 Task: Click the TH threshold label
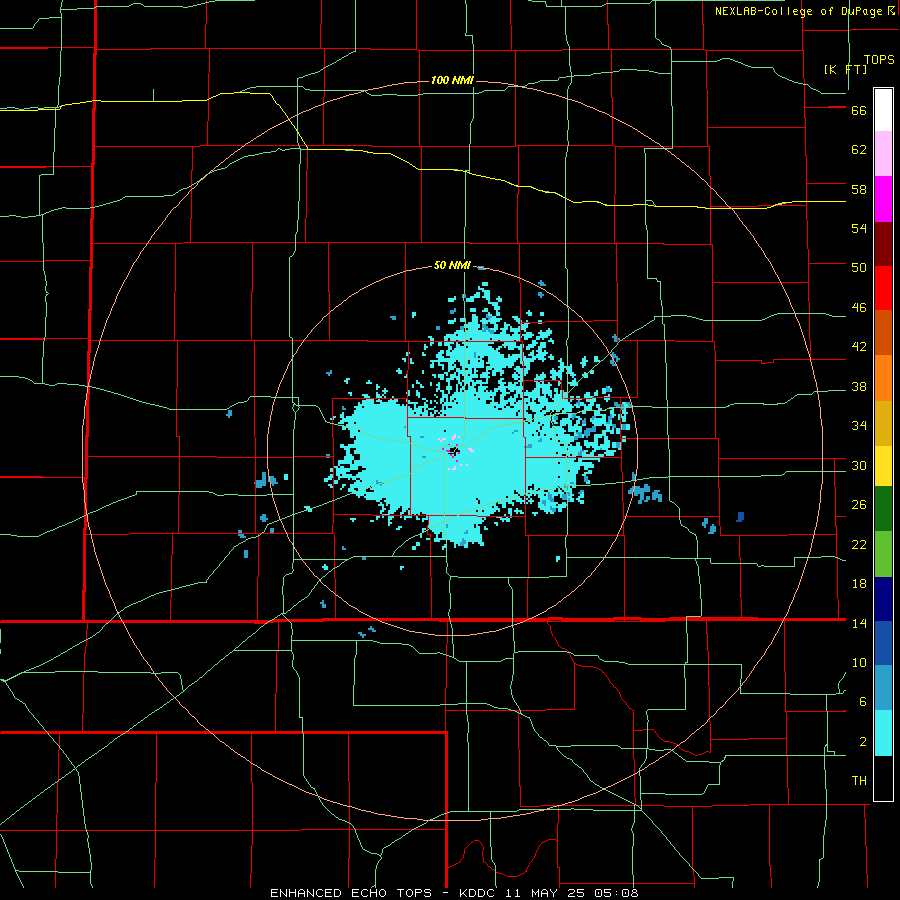pyautogui.click(x=859, y=781)
